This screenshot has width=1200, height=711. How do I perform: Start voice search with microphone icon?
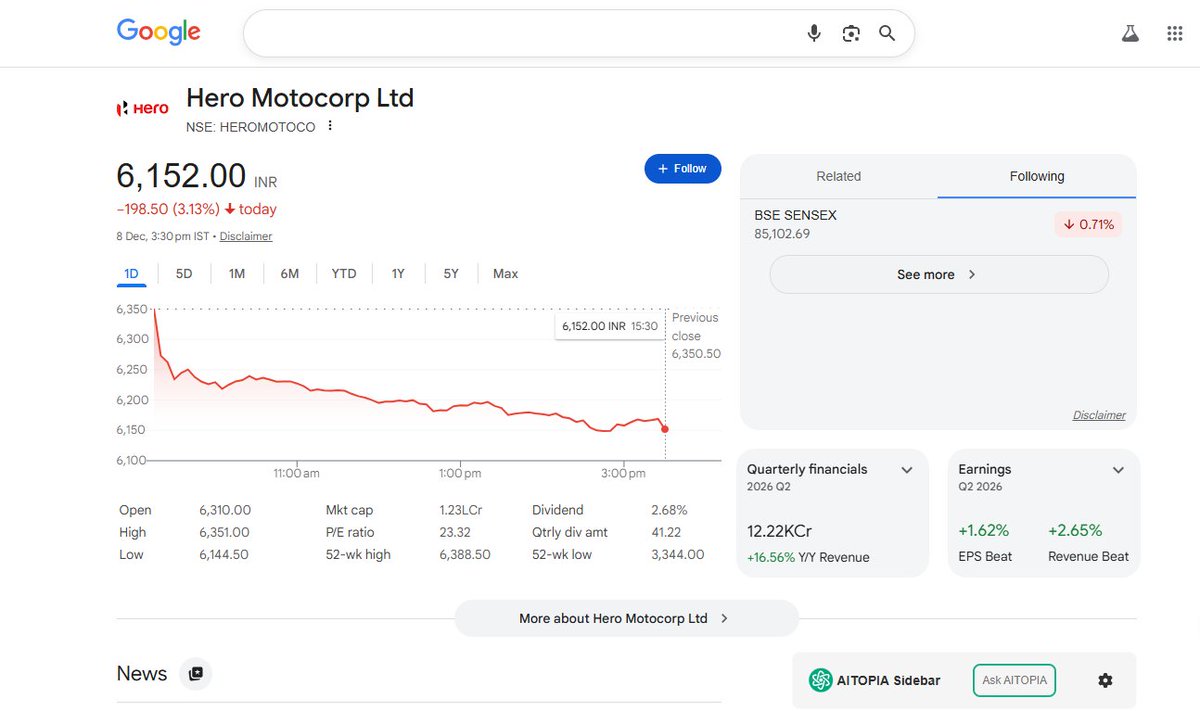pyautogui.click(x=814, y=34)
